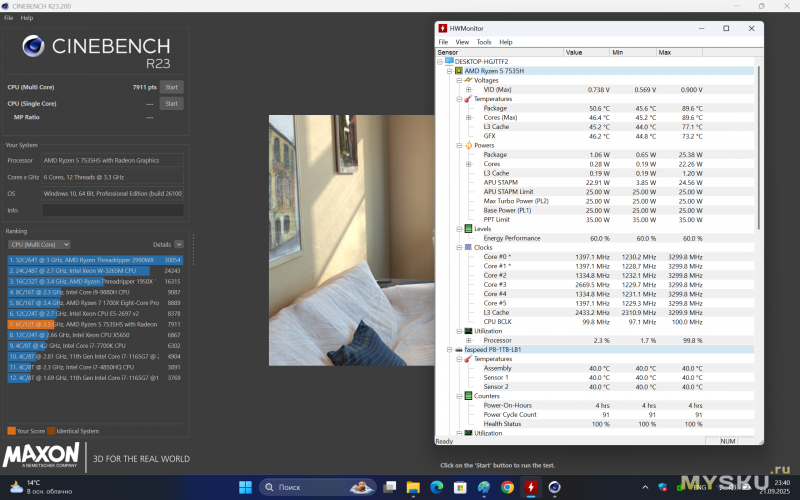The width and height of the screenshot is (800, 500).
Task: Collapse the Clocks section
Action: click(x=459, y=247)
